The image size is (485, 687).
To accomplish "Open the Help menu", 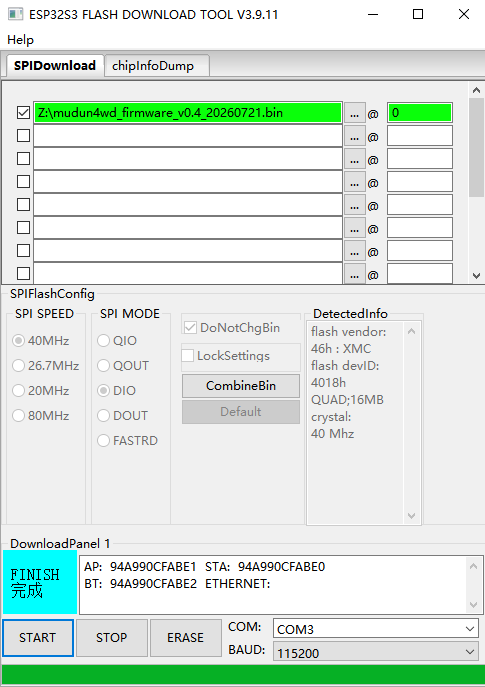I will (20, 40).
